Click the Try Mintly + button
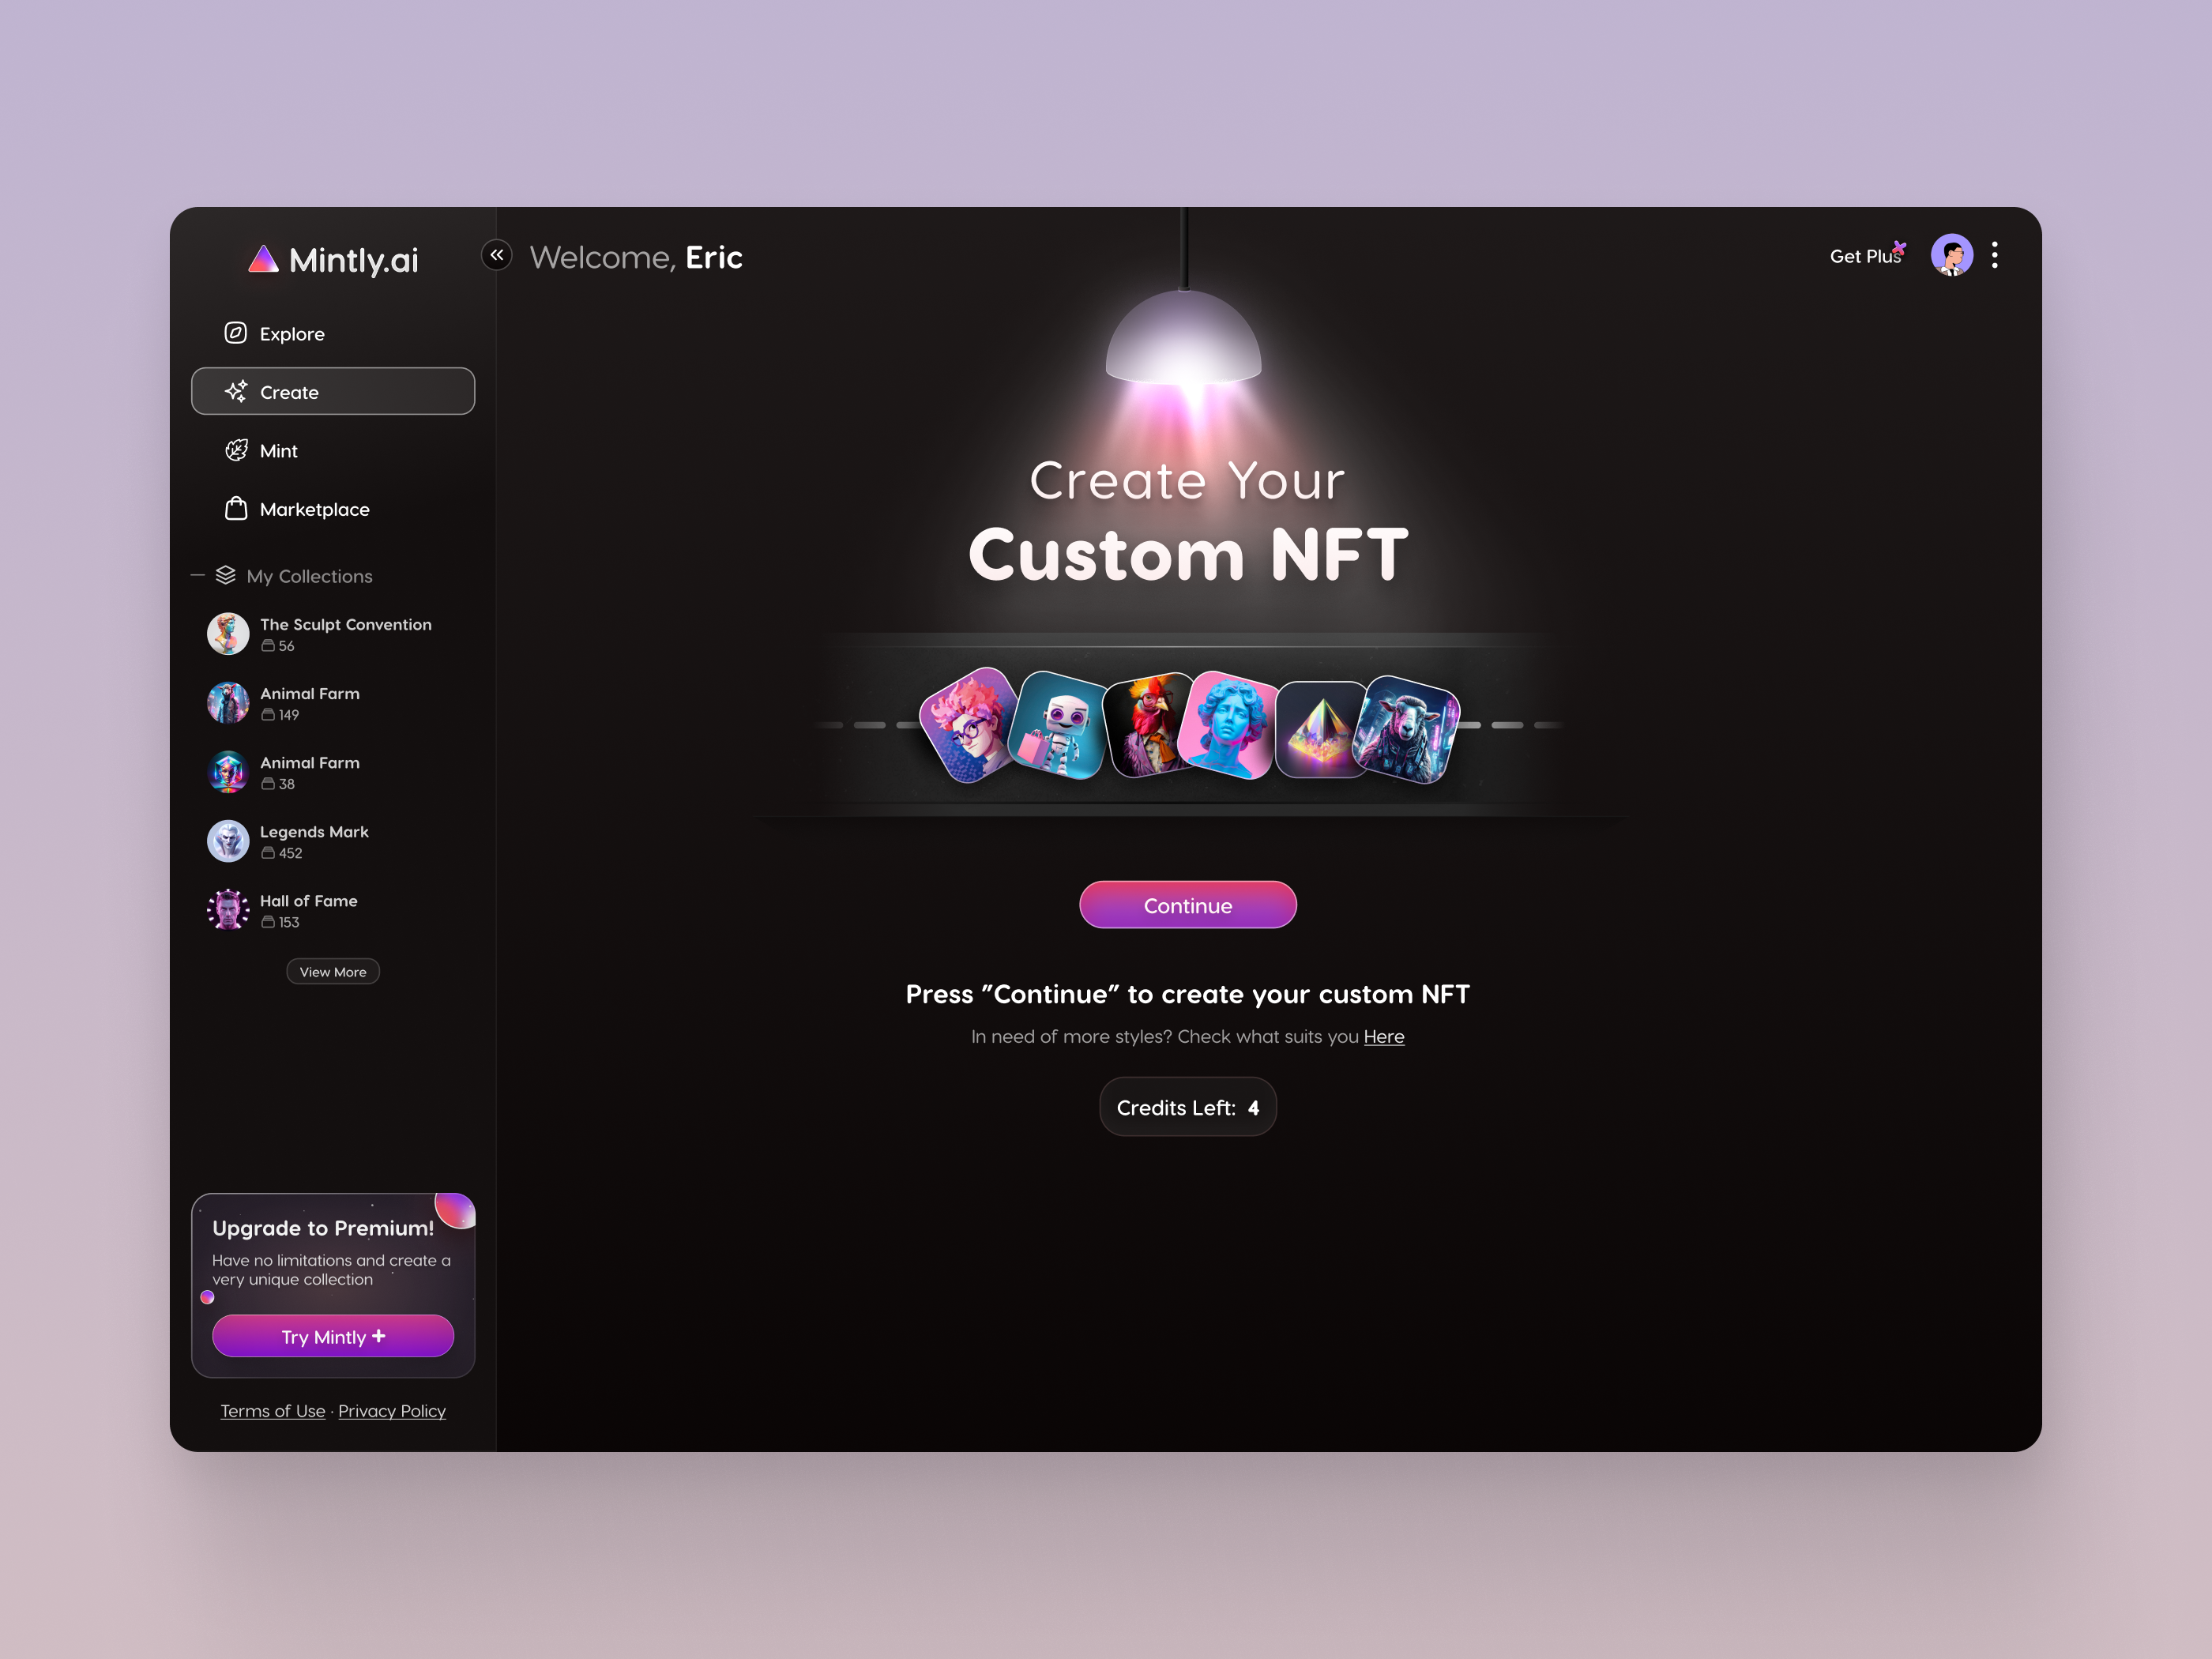The height and width of the screenshot is (1659, 2212). [x=333, y=1336]
